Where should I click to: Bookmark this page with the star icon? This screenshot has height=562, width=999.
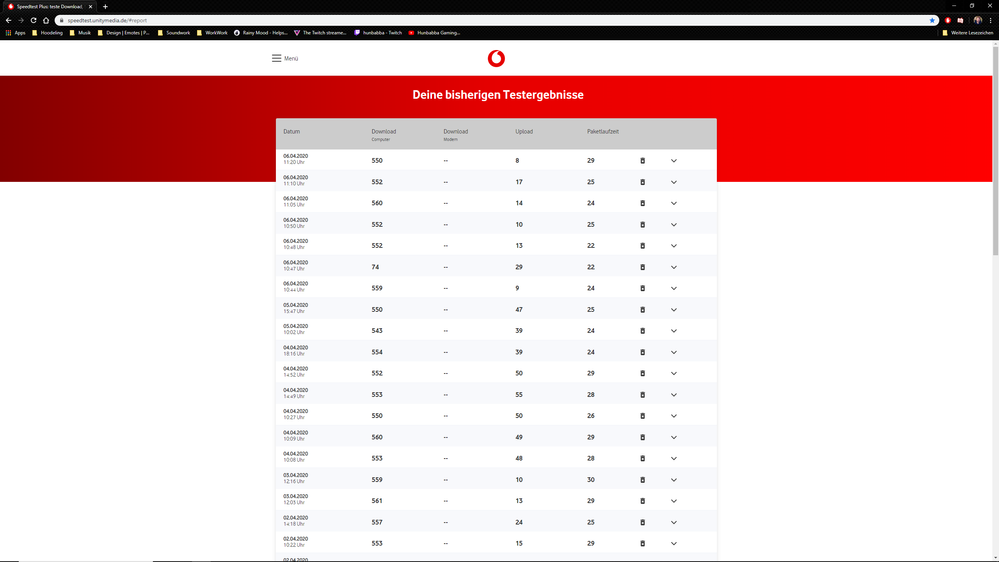932,20
